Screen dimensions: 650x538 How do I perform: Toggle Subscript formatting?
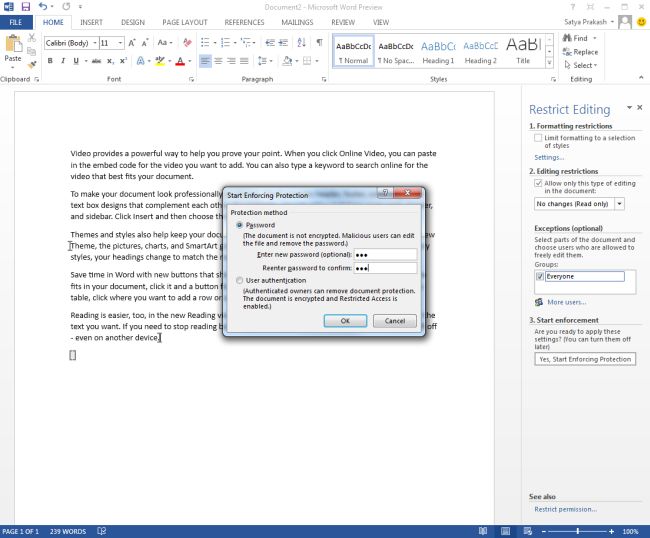(x=110, y=61)
